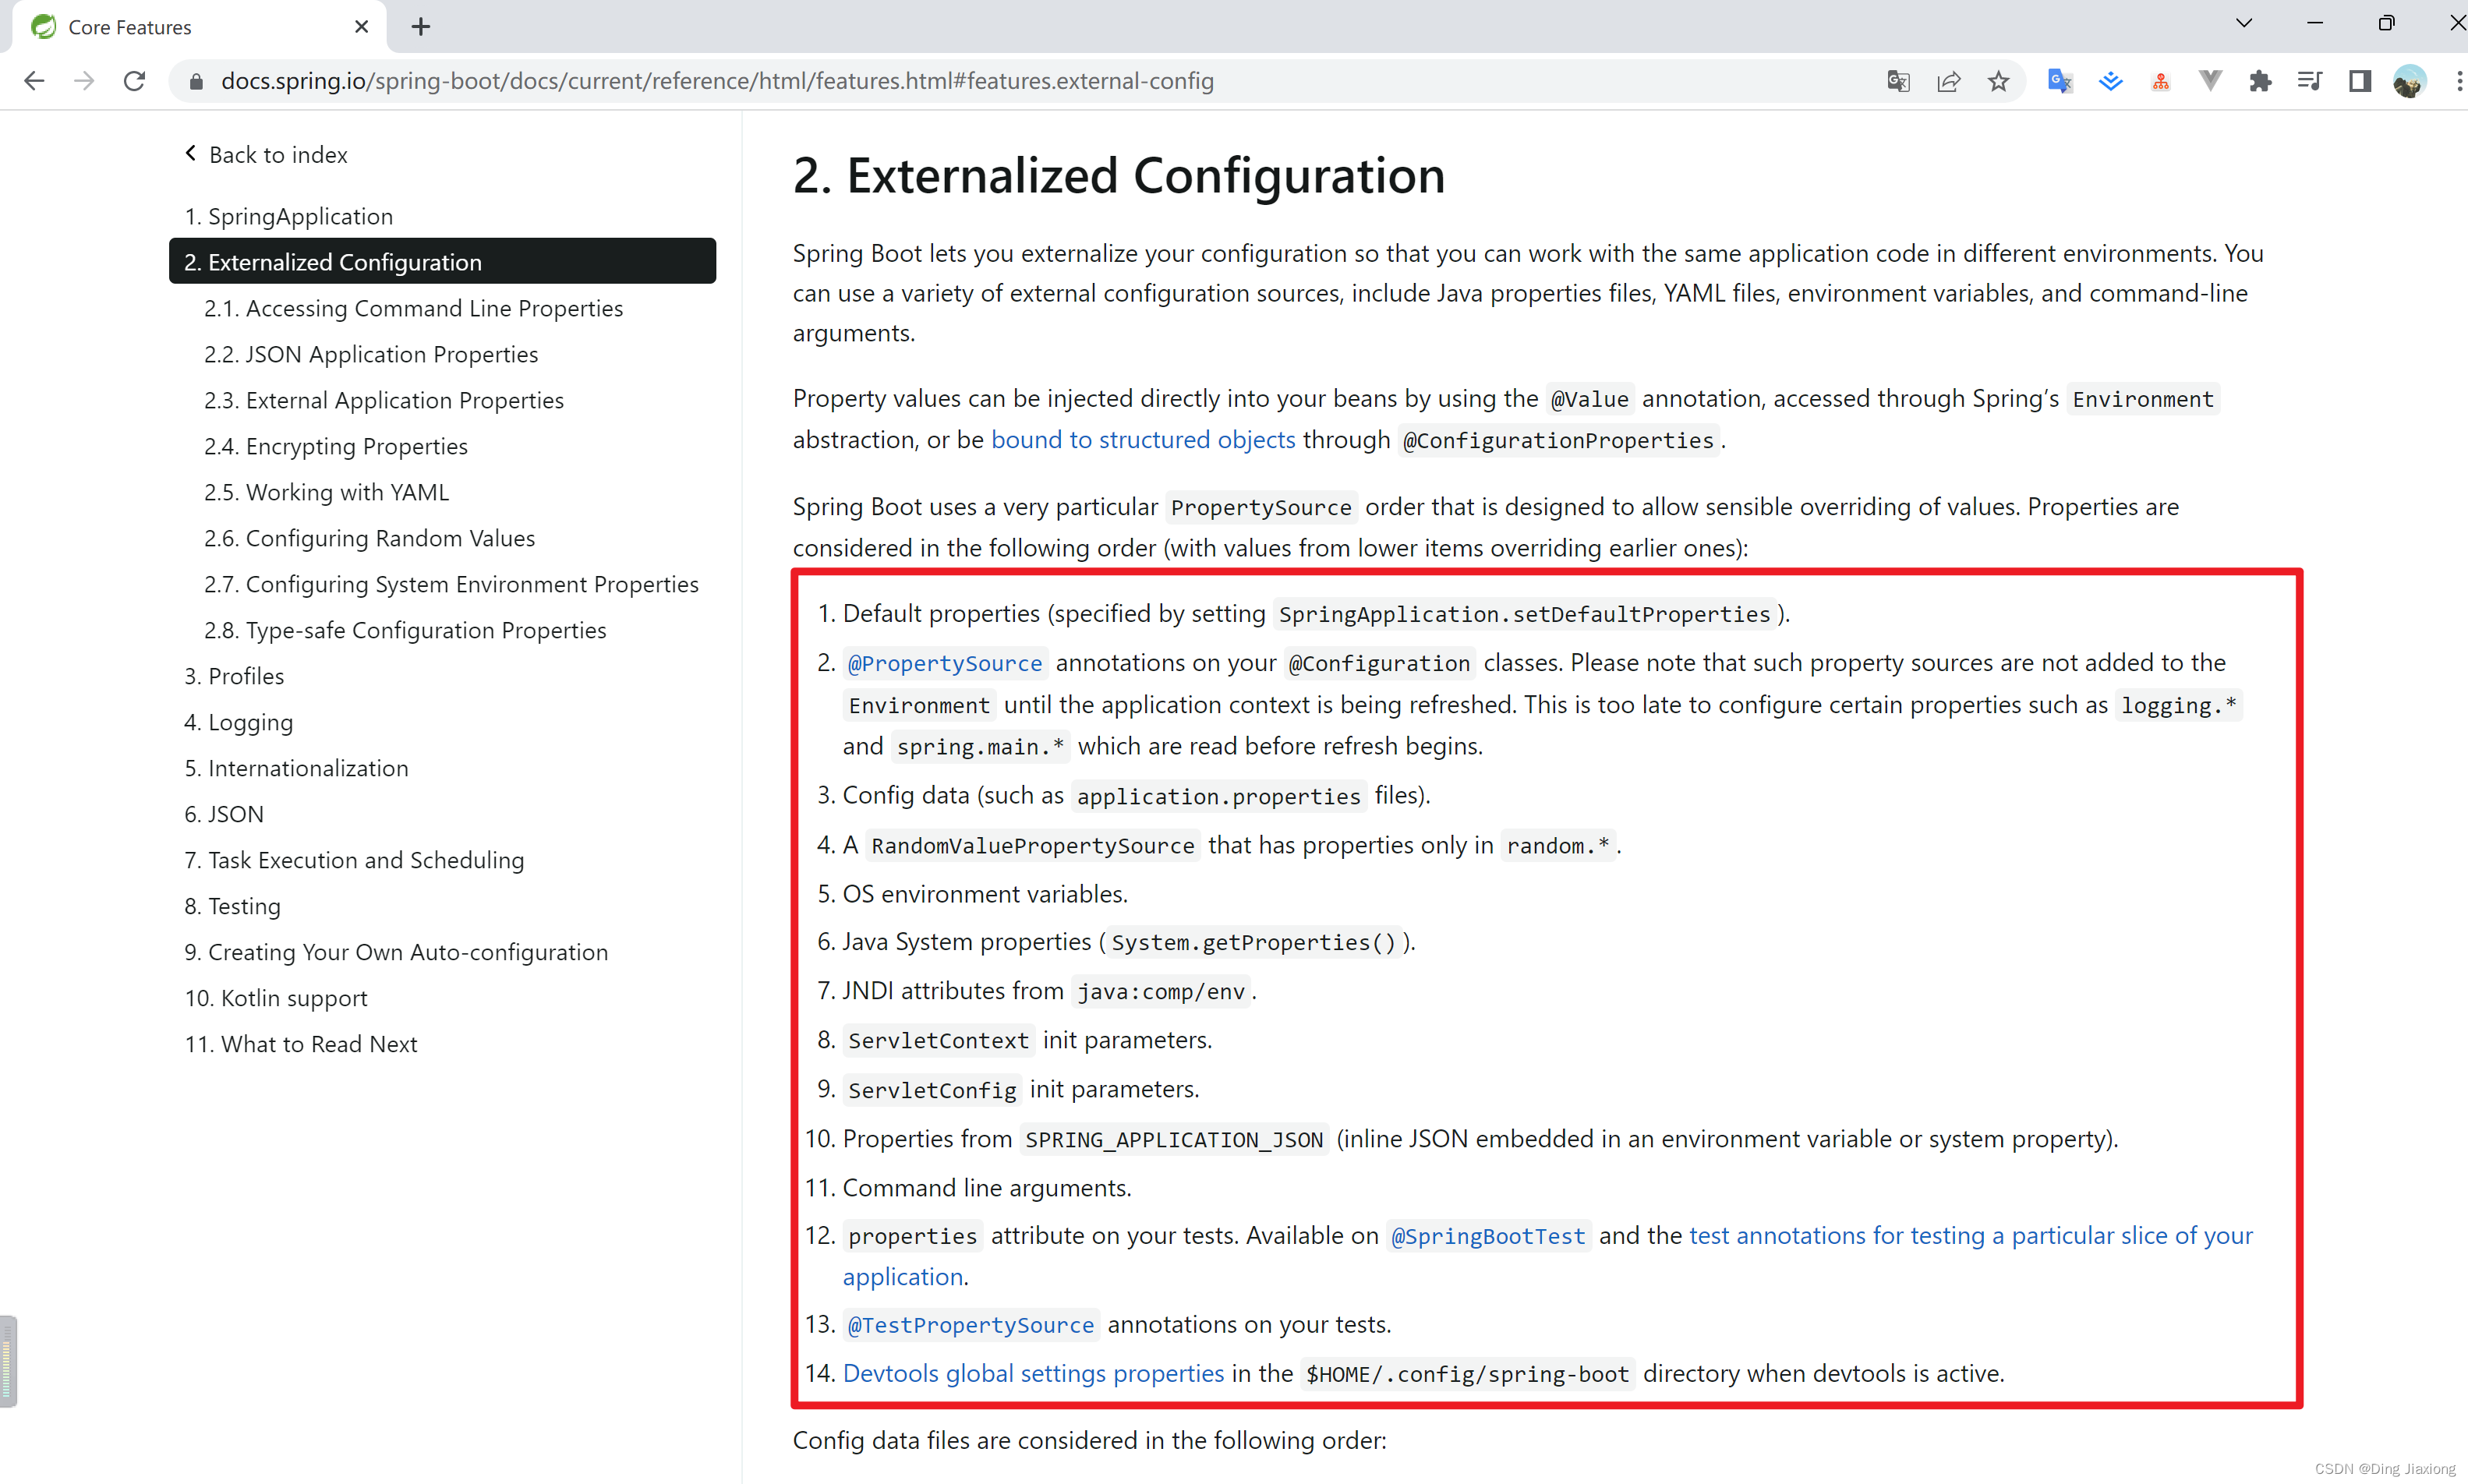Toggle the browser side panel icon
2468x1484 pixels.
coord(2360,81)
